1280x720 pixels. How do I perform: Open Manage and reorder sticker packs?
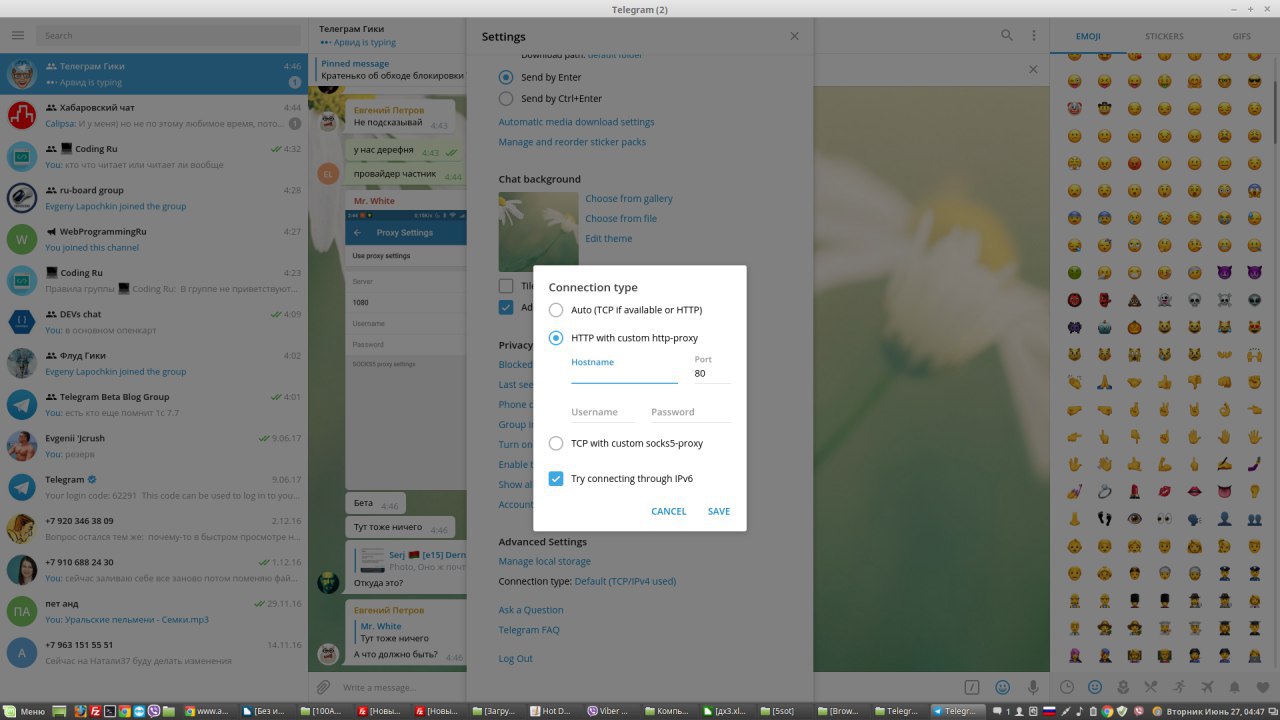point(573,142)
